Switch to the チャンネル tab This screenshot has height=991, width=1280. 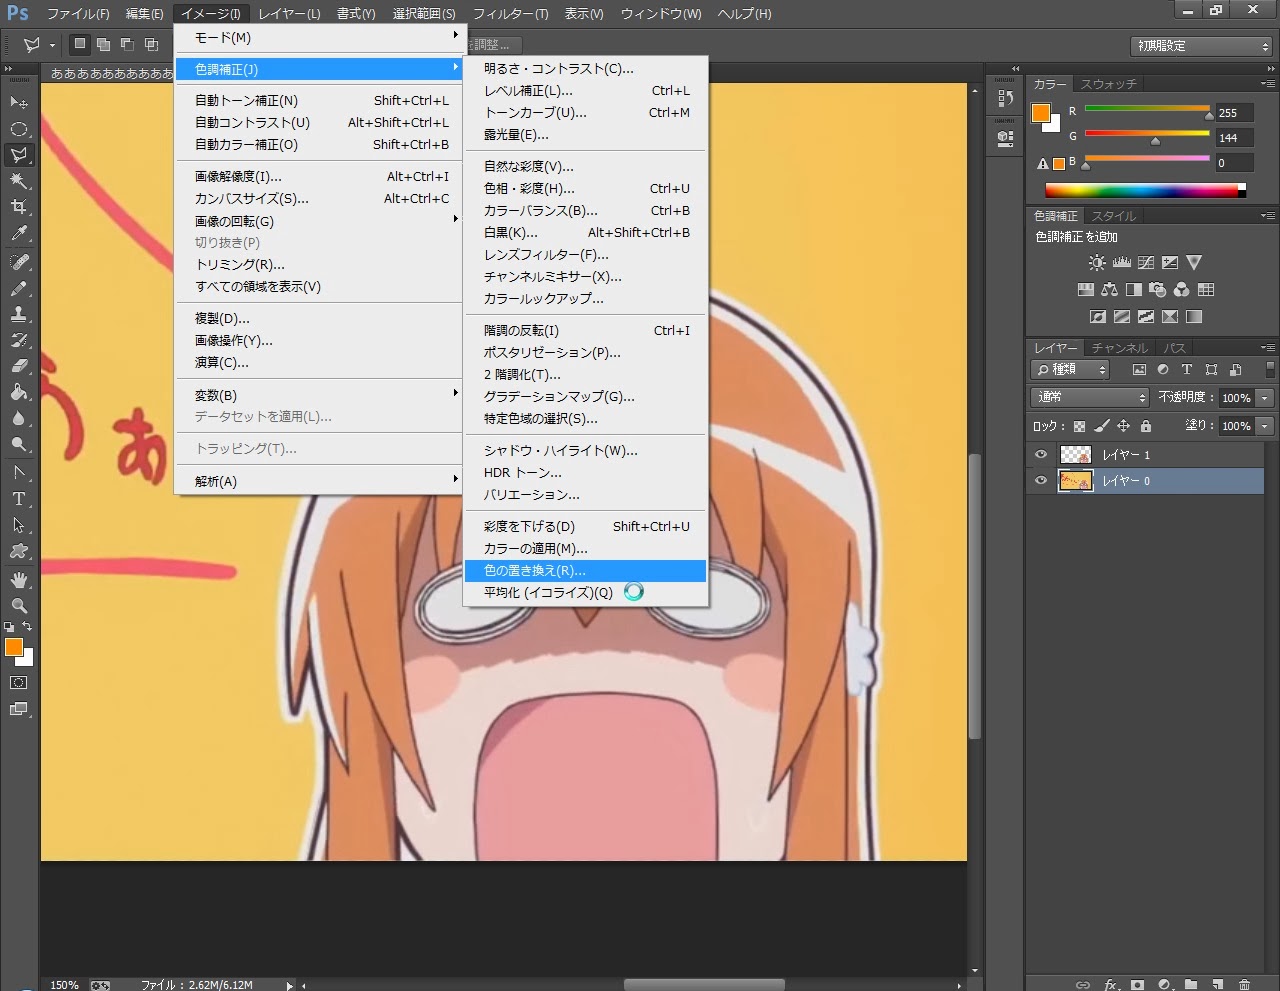(1119, 348)
